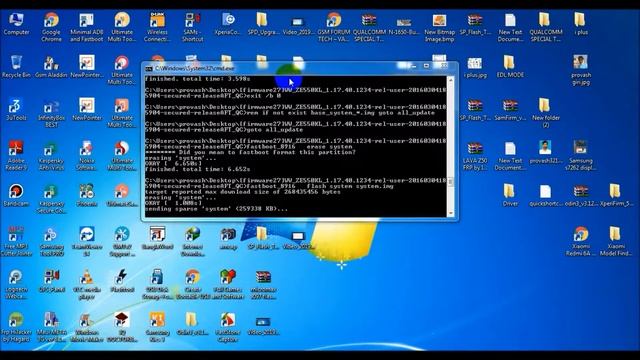Open the provash321... photo file

coord(545,152)
